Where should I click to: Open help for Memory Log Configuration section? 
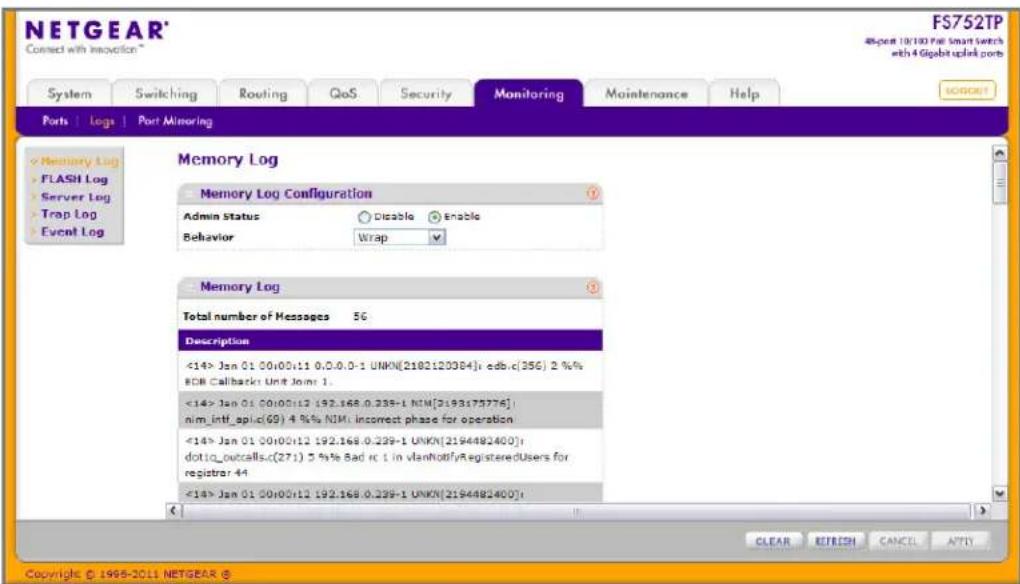coord(593,193)
